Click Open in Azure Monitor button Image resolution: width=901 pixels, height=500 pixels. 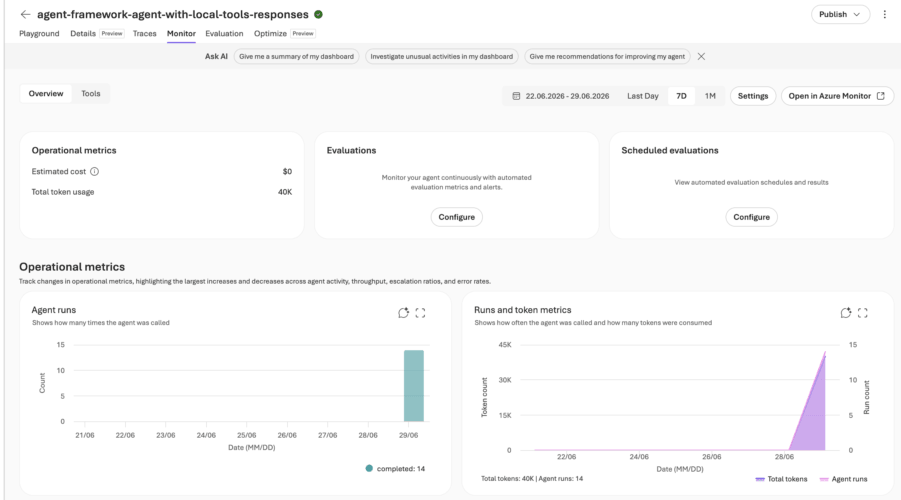[837, 96]
